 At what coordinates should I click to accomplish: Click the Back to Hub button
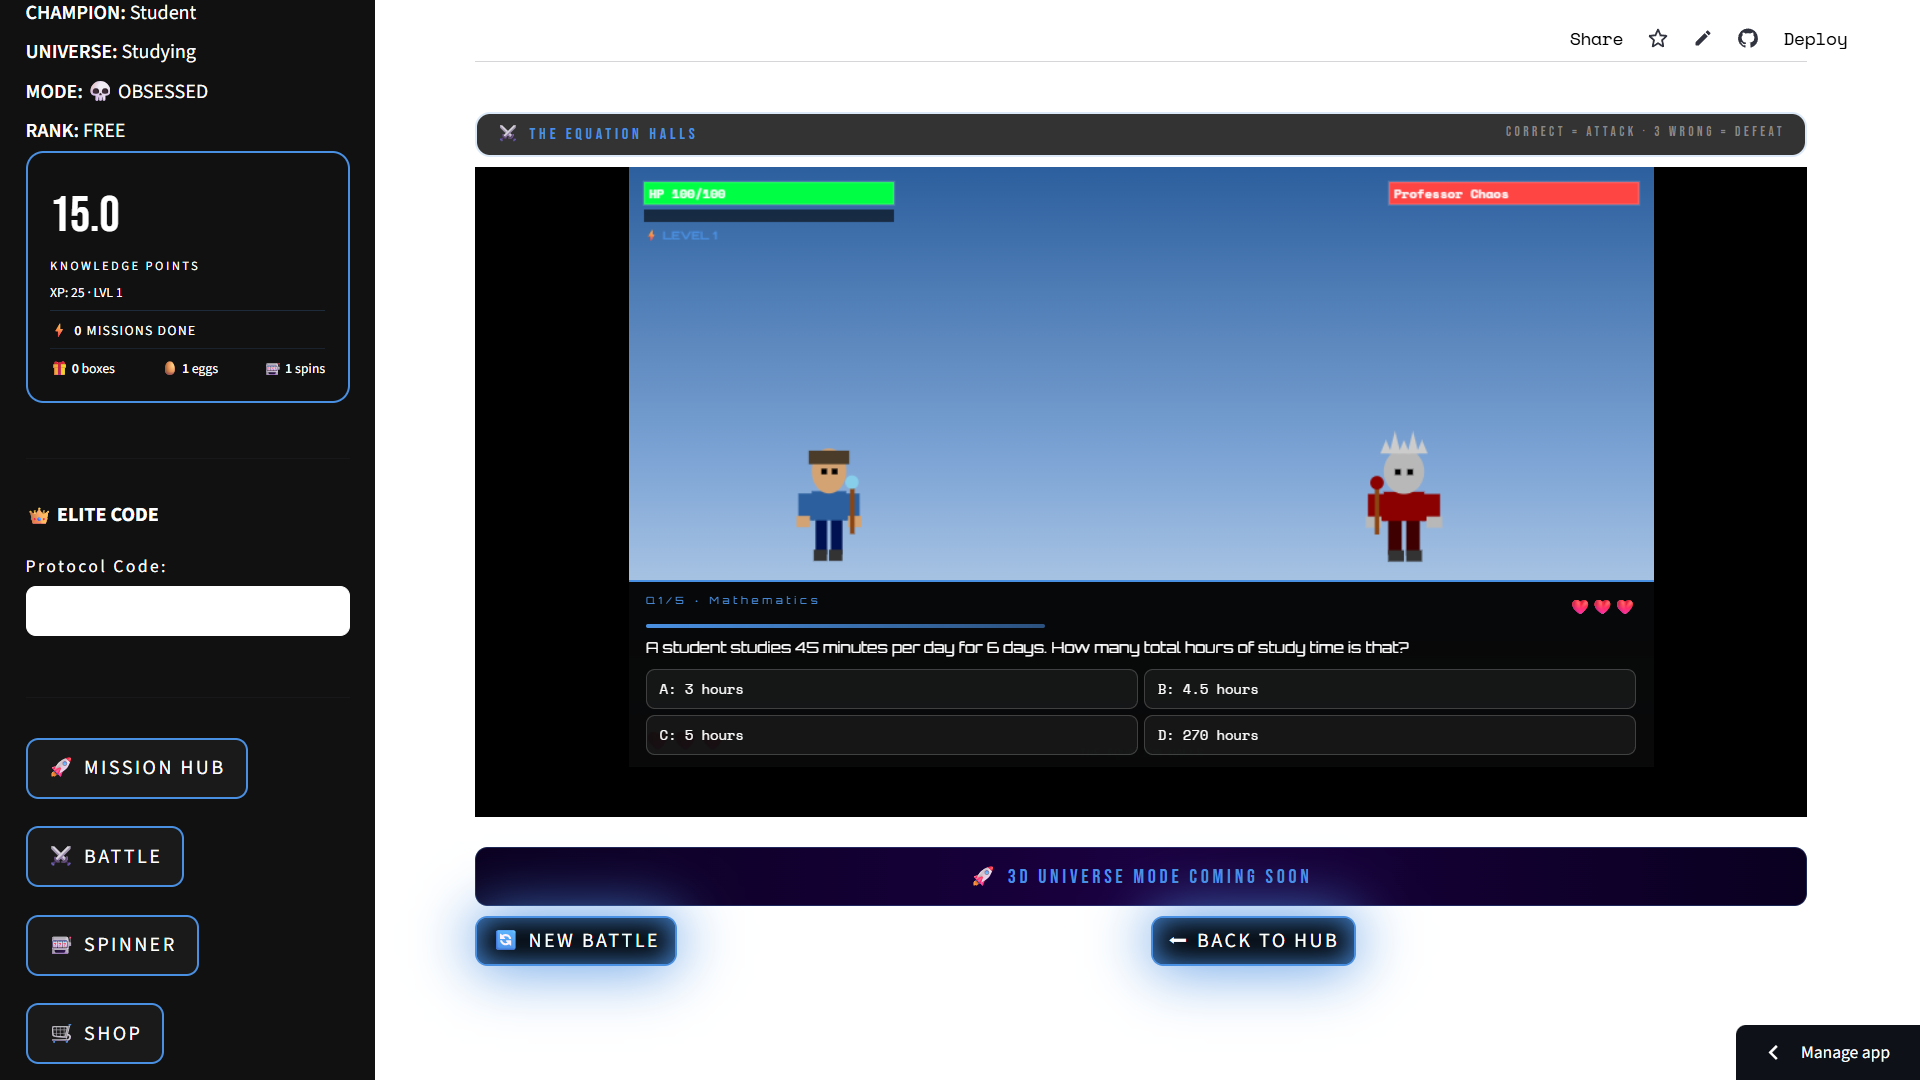(x=1253, y=941)
